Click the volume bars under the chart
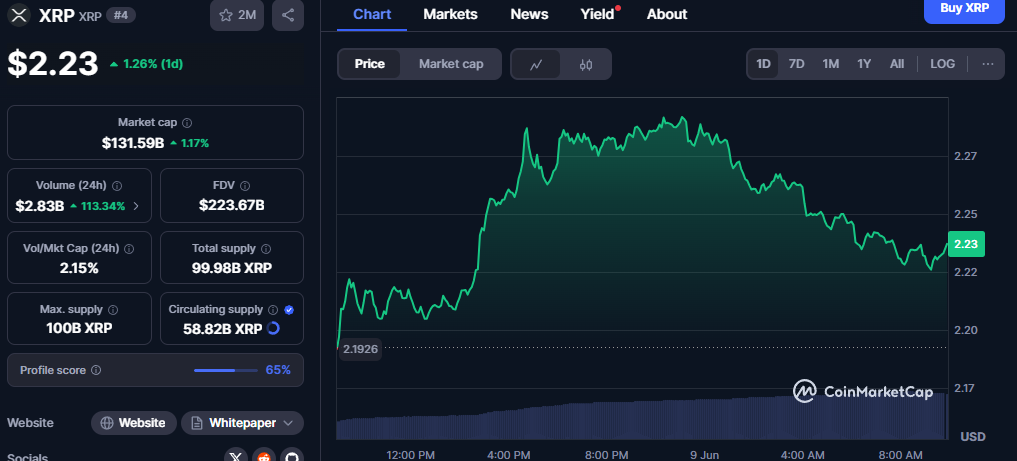Image resolution: width=1017 pixels, height=461 pixels. (642, 418)
